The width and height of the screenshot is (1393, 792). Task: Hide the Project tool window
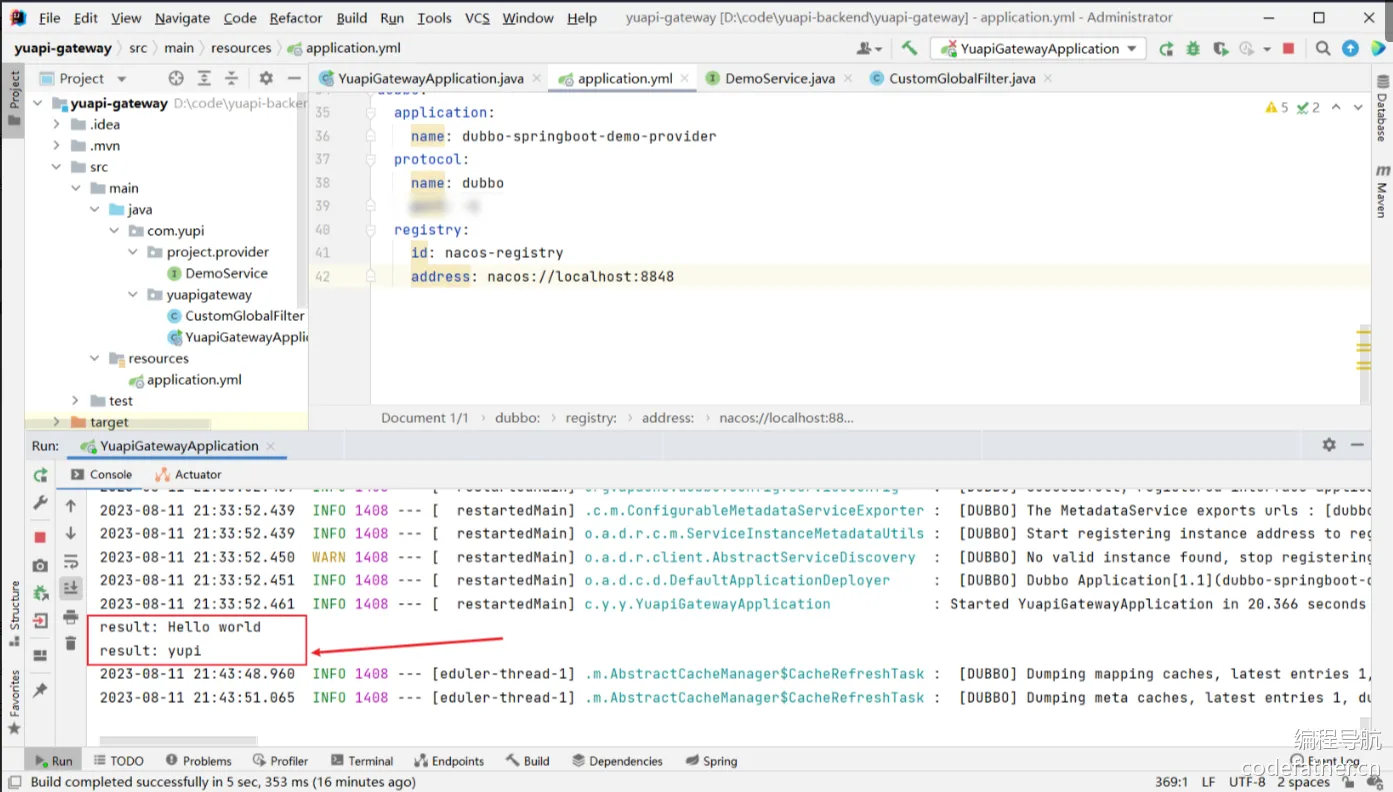coord(294,78)
